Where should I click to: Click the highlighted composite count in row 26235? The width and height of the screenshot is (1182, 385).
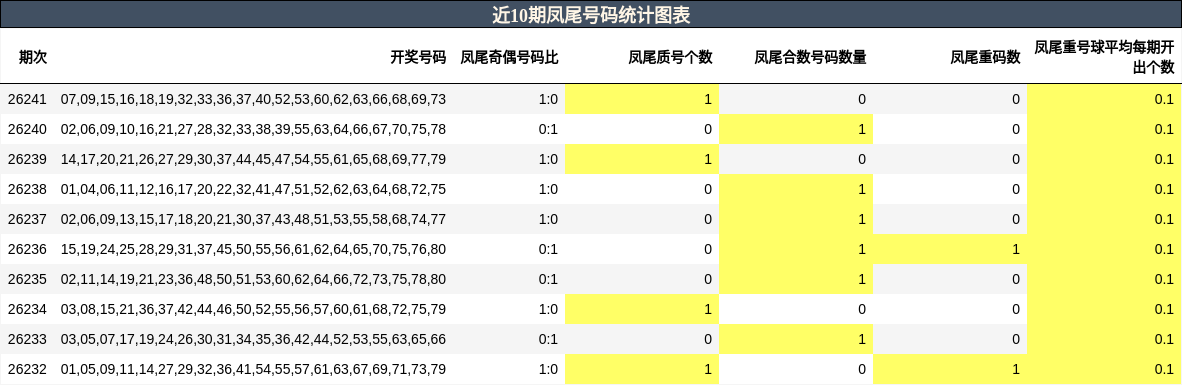point(796,280)
